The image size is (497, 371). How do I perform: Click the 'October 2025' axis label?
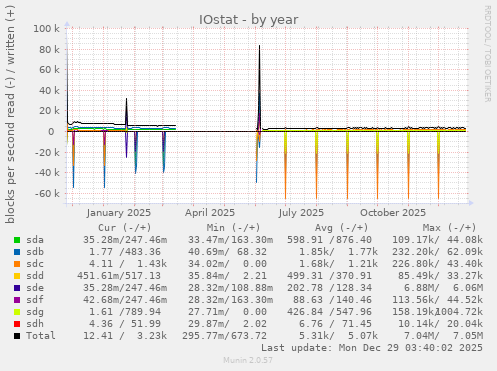393,213
